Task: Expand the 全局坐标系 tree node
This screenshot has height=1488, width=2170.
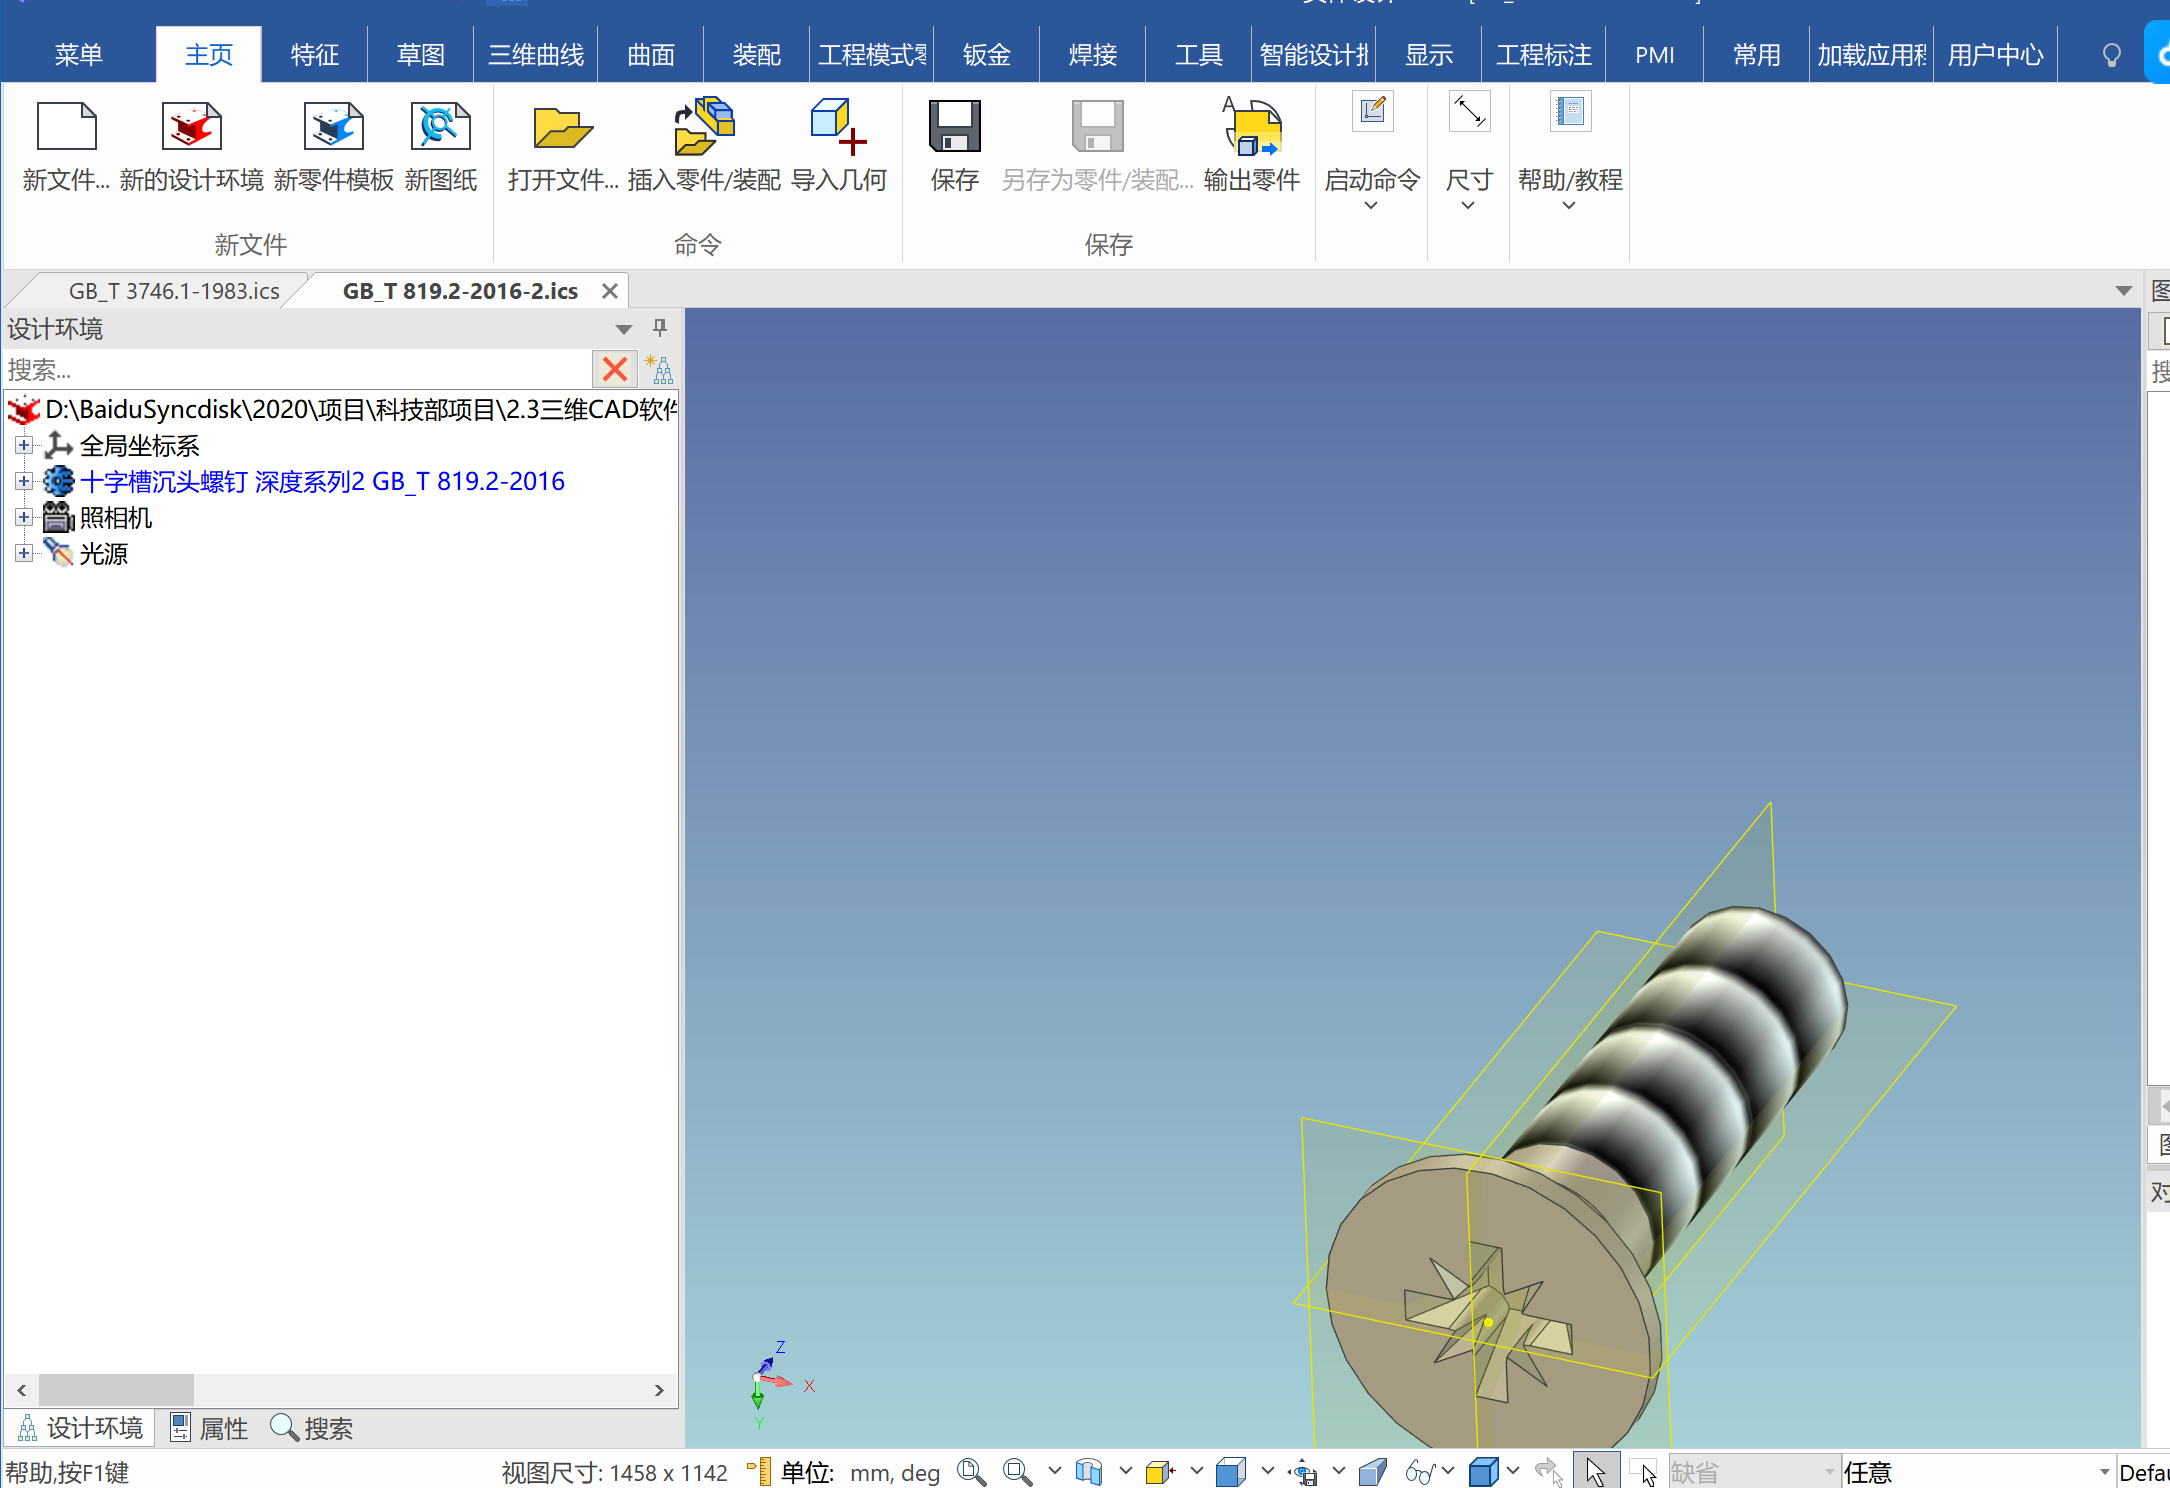Action: coord(24,445)
